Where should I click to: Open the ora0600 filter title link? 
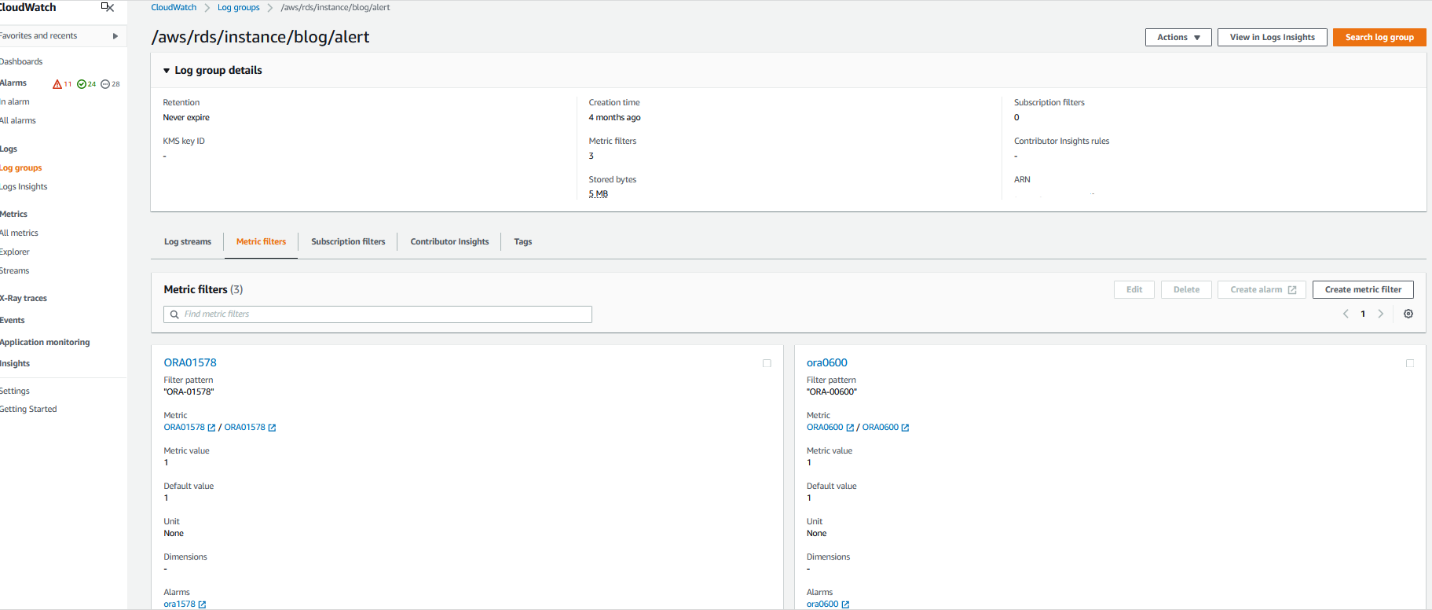point(827,363)
